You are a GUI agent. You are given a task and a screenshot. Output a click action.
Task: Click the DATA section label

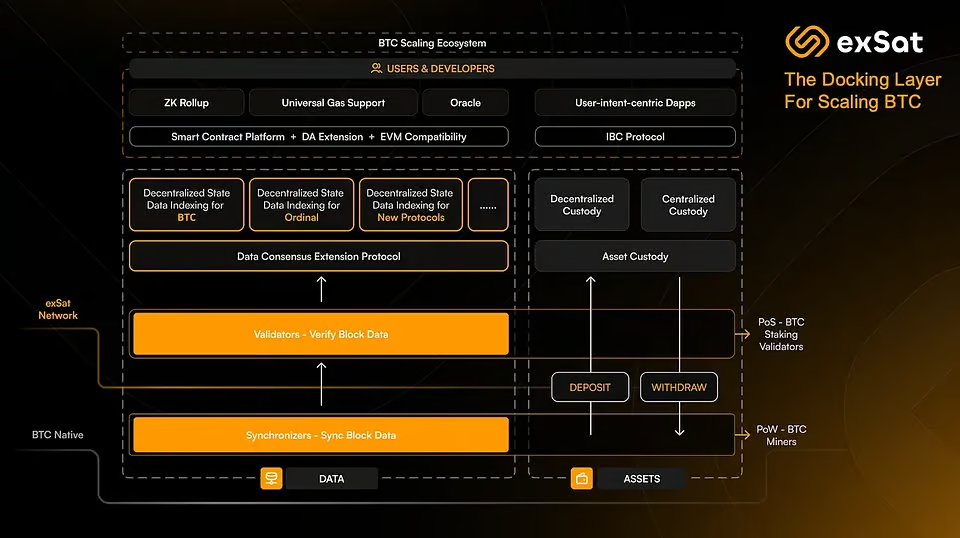331,479
